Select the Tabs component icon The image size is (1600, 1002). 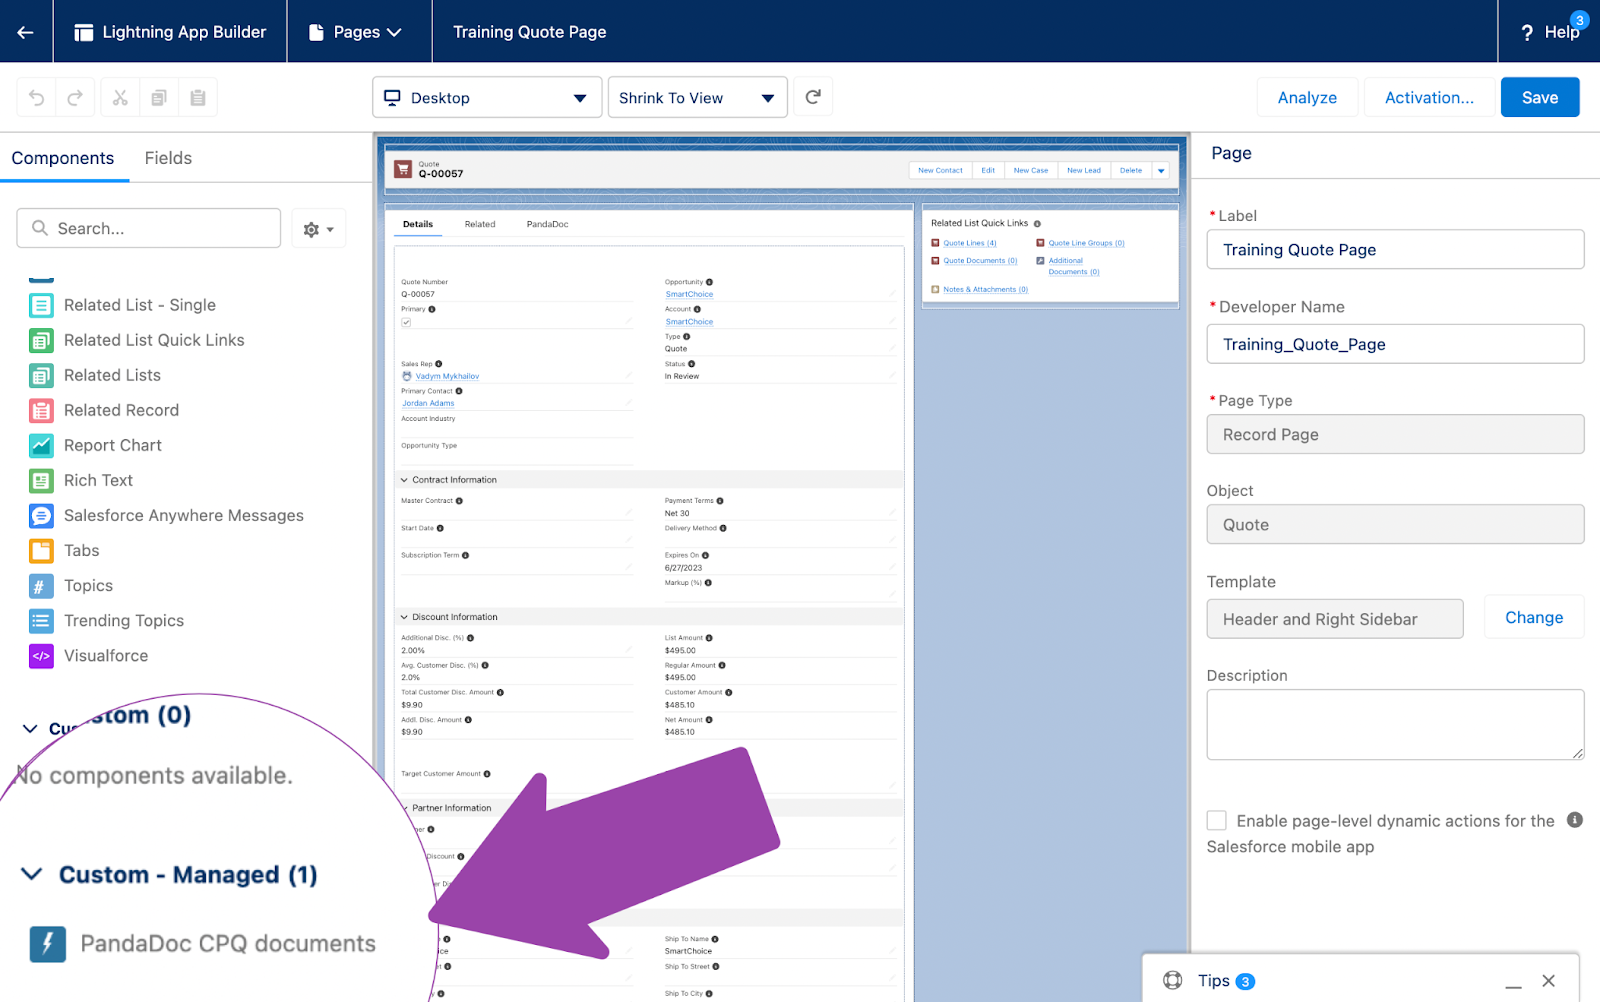41,550
